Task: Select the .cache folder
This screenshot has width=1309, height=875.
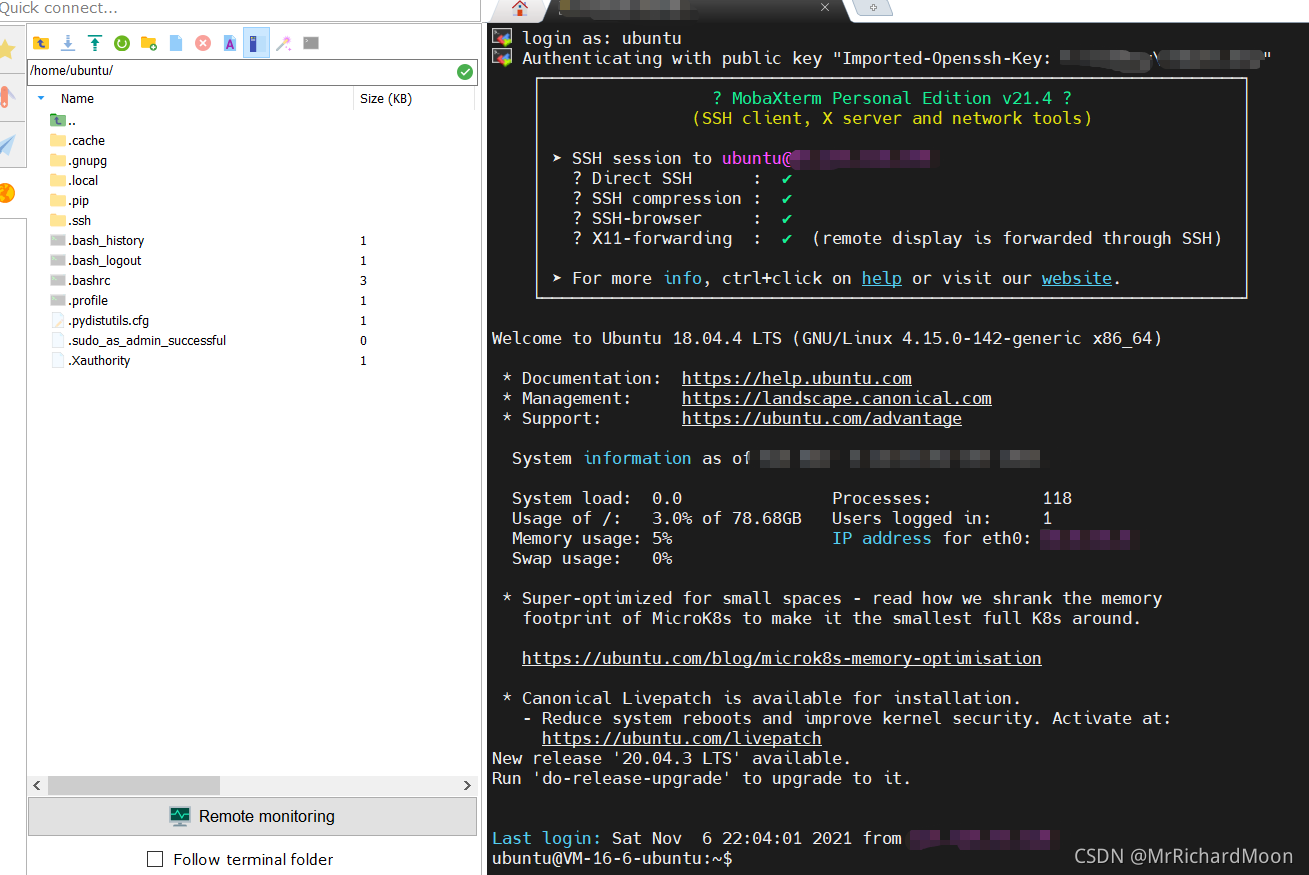Action: (x=78, y=141)
